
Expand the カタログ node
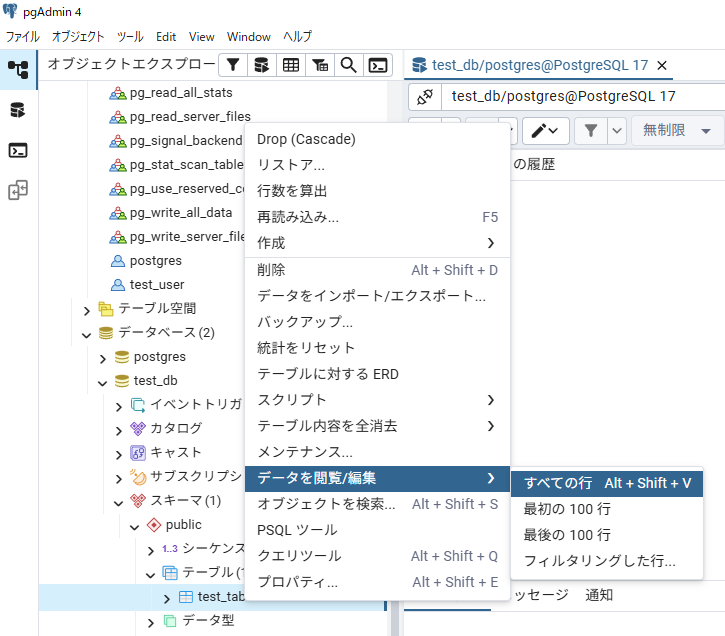[118, 431]
